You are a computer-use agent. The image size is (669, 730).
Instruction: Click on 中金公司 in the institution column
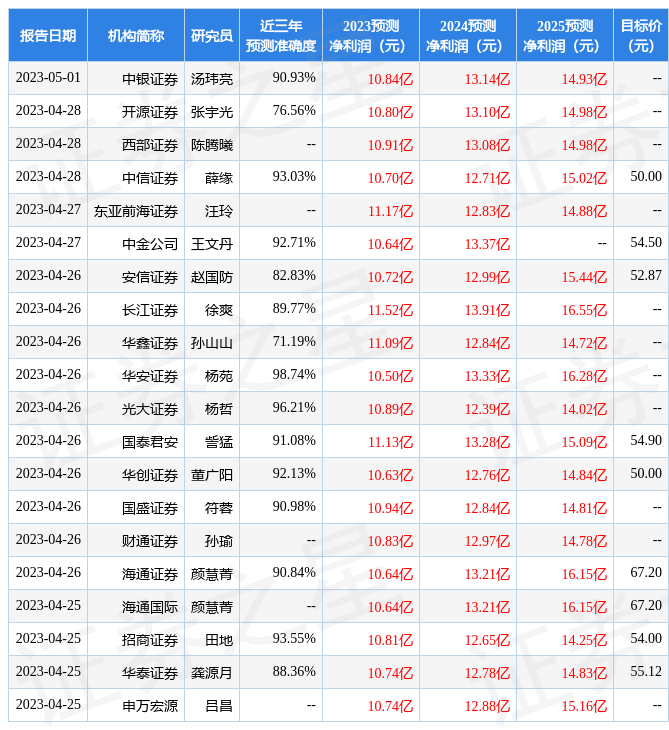(x=150, y=244)
